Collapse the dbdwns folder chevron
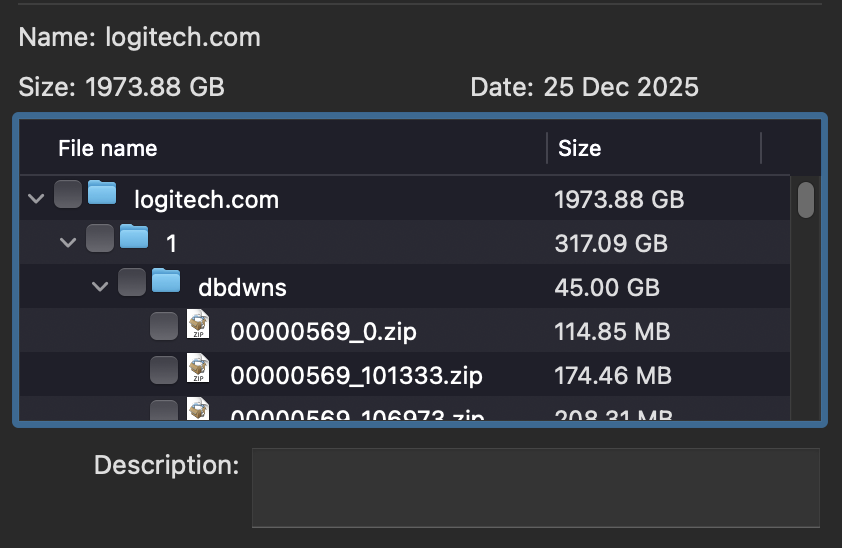 pos(101,287)
